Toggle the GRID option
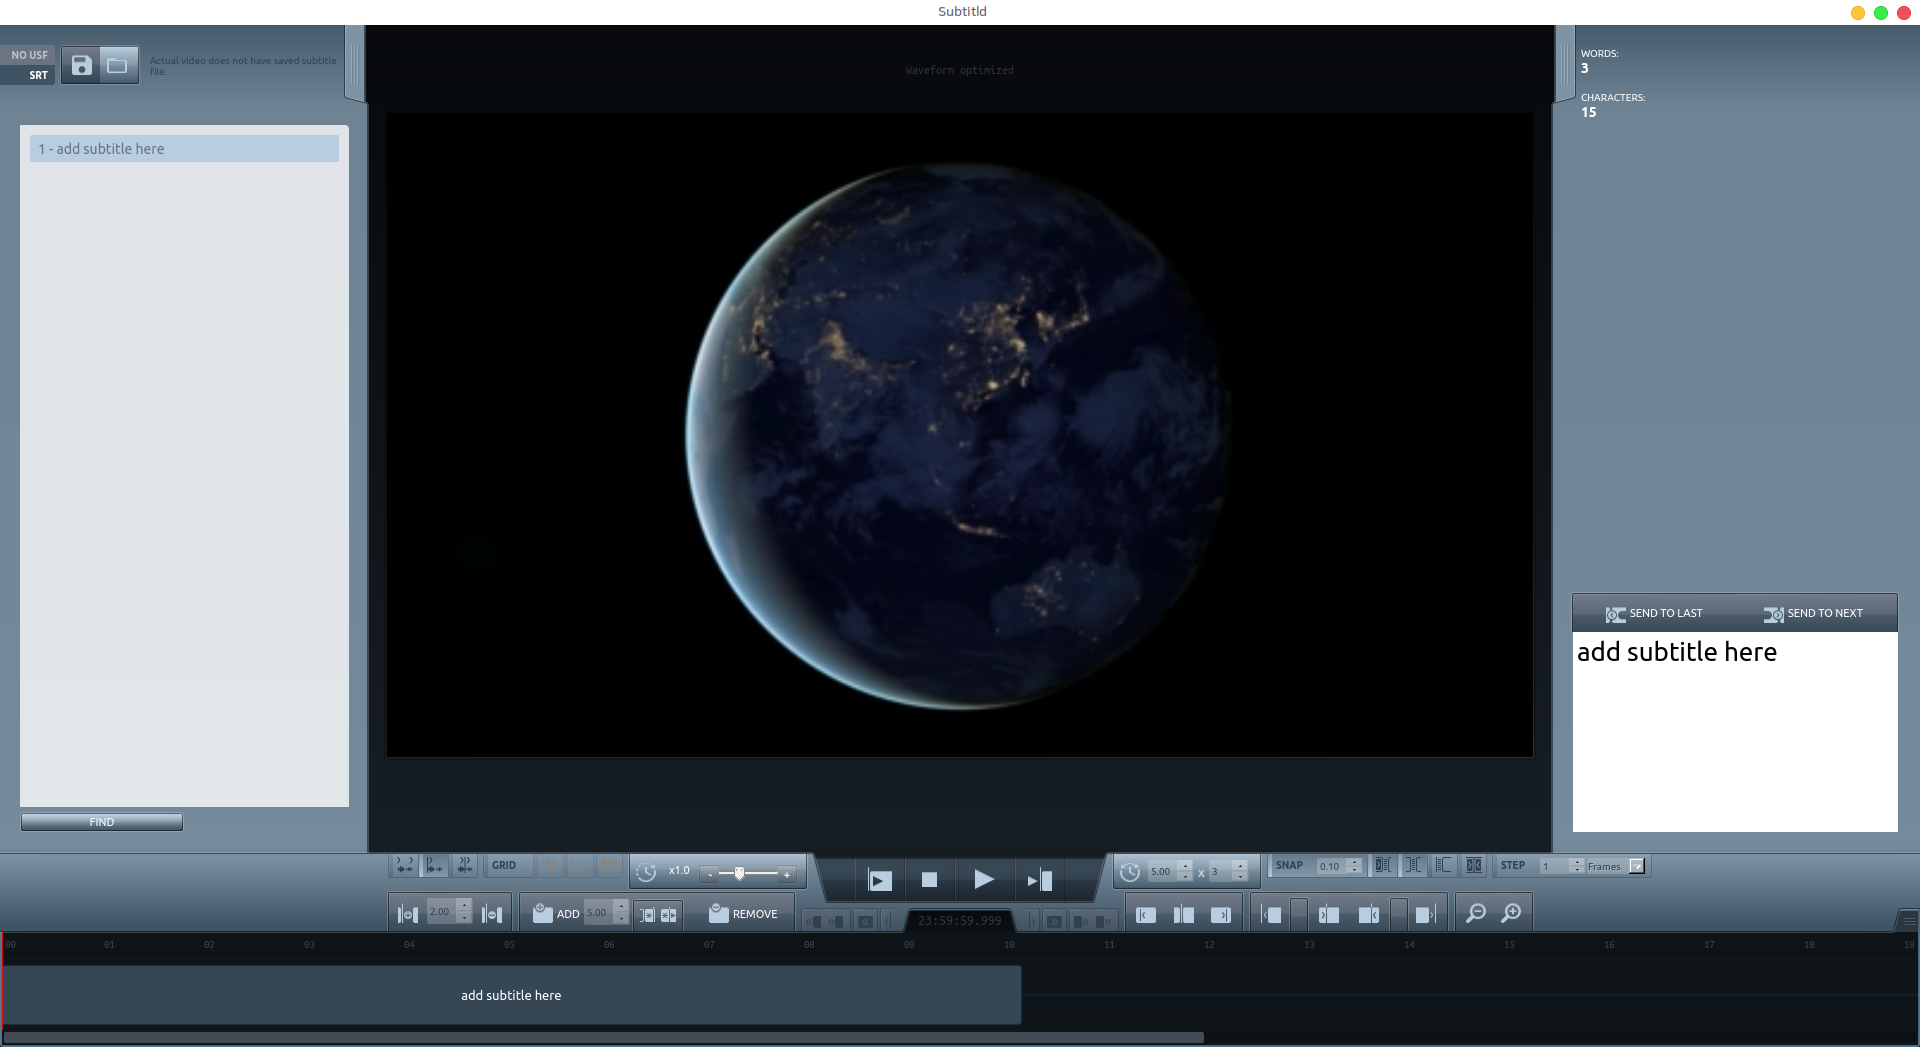The image size is (1920, 1047). (504, 866)
